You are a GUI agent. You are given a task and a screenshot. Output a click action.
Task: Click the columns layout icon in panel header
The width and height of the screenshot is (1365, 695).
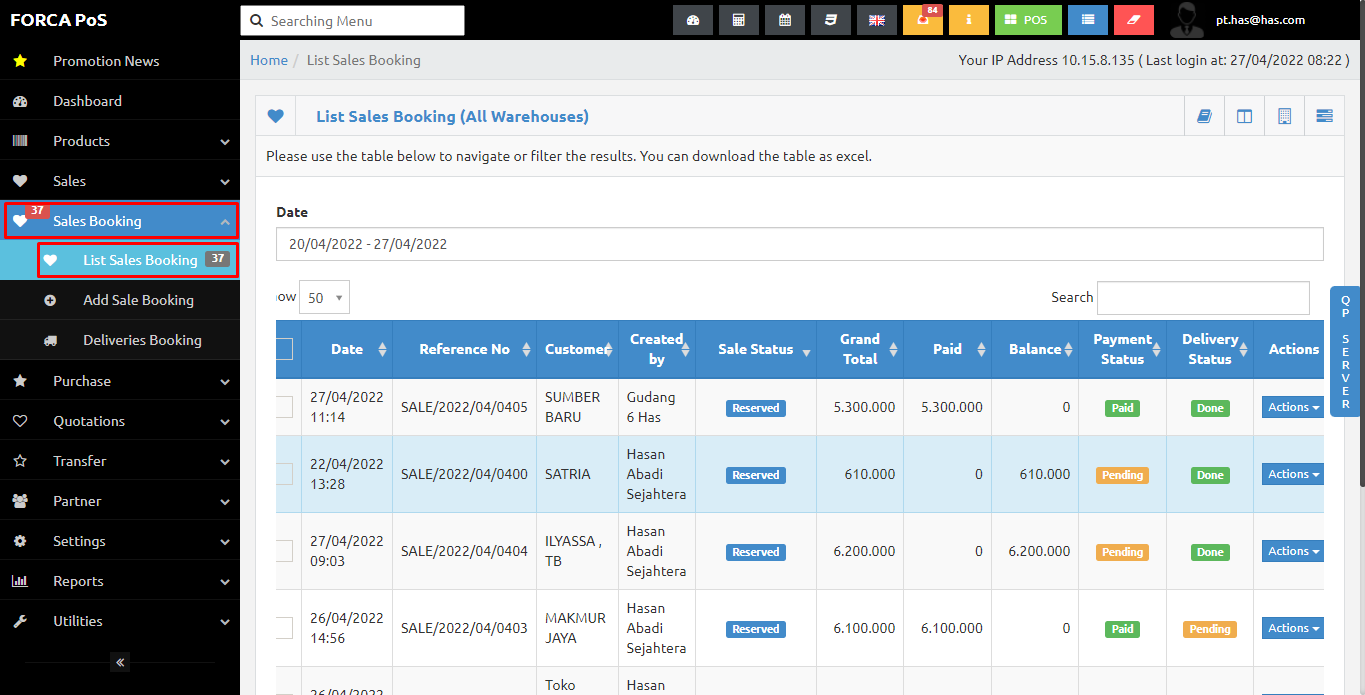click(x=1244, y=116)
